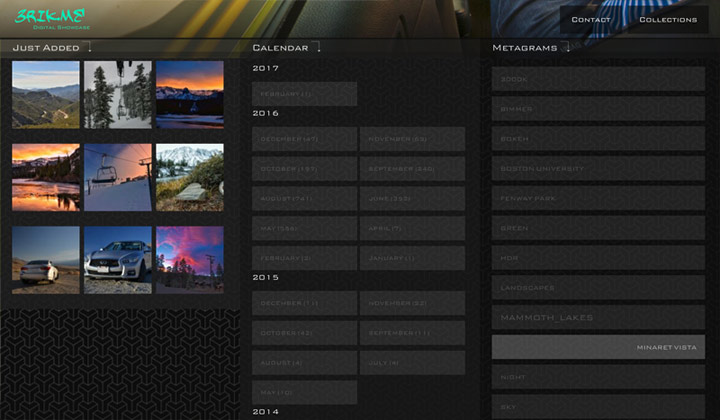Collapse the Calendar section arrow
The image size is (720, 420).
[317, 47]
